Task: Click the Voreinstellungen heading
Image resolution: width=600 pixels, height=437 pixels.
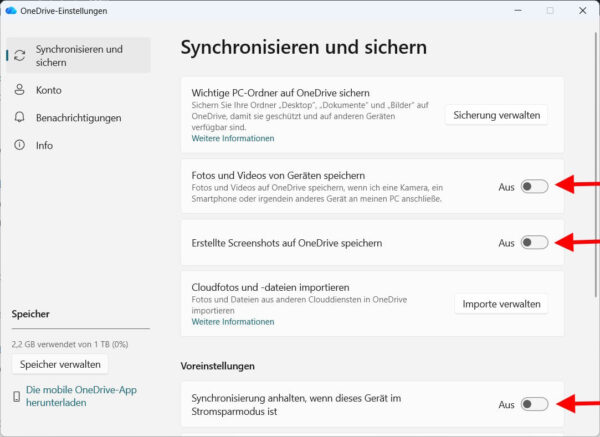Action: pyautogui.click(x=217, y=366)
